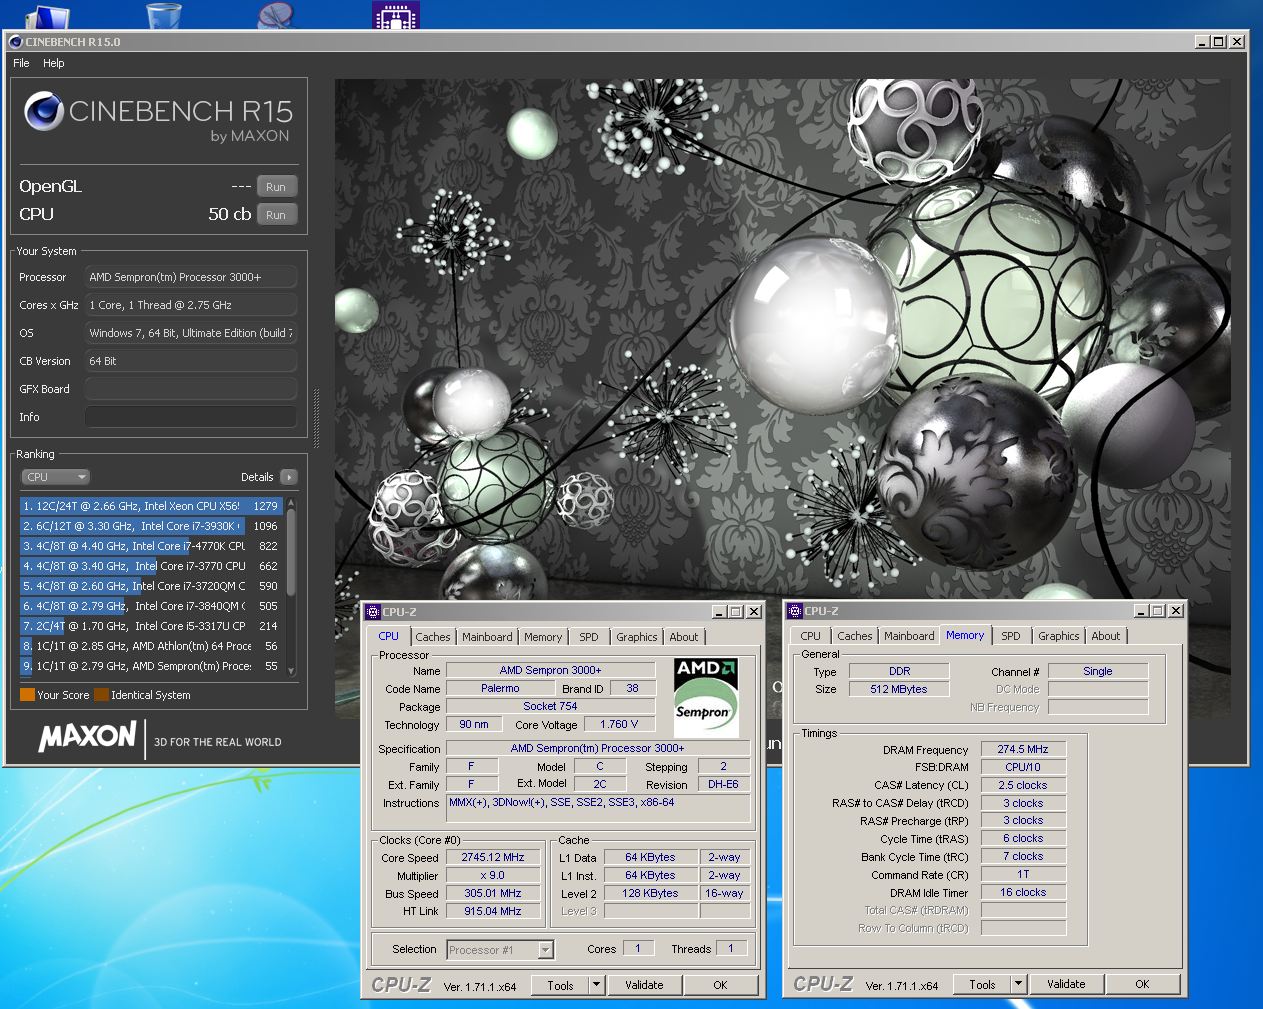Screen dimensions: 1263x1009
Task: Select Caches tab in right CPU-Z window
Action: (855, 636)
